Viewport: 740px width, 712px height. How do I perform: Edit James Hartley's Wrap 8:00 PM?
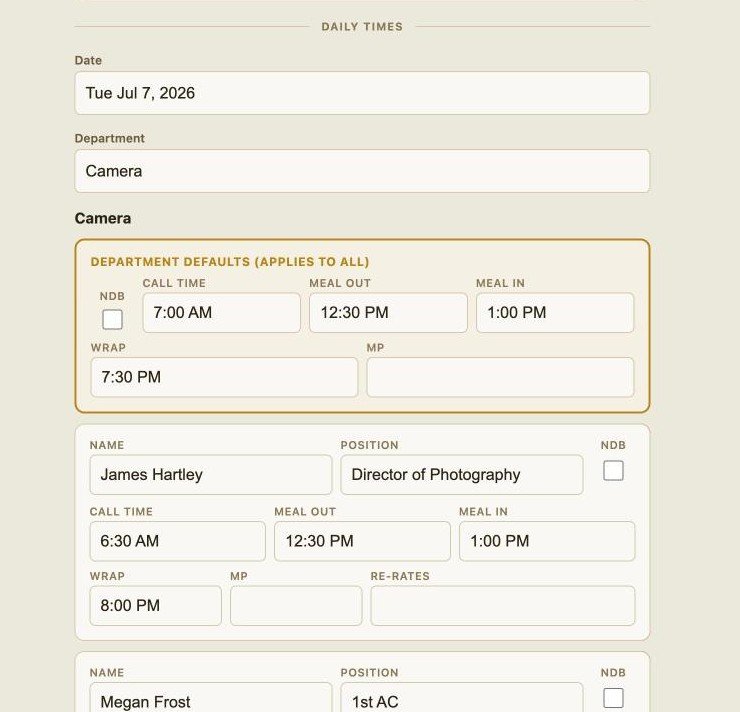[x=155, y=606]
